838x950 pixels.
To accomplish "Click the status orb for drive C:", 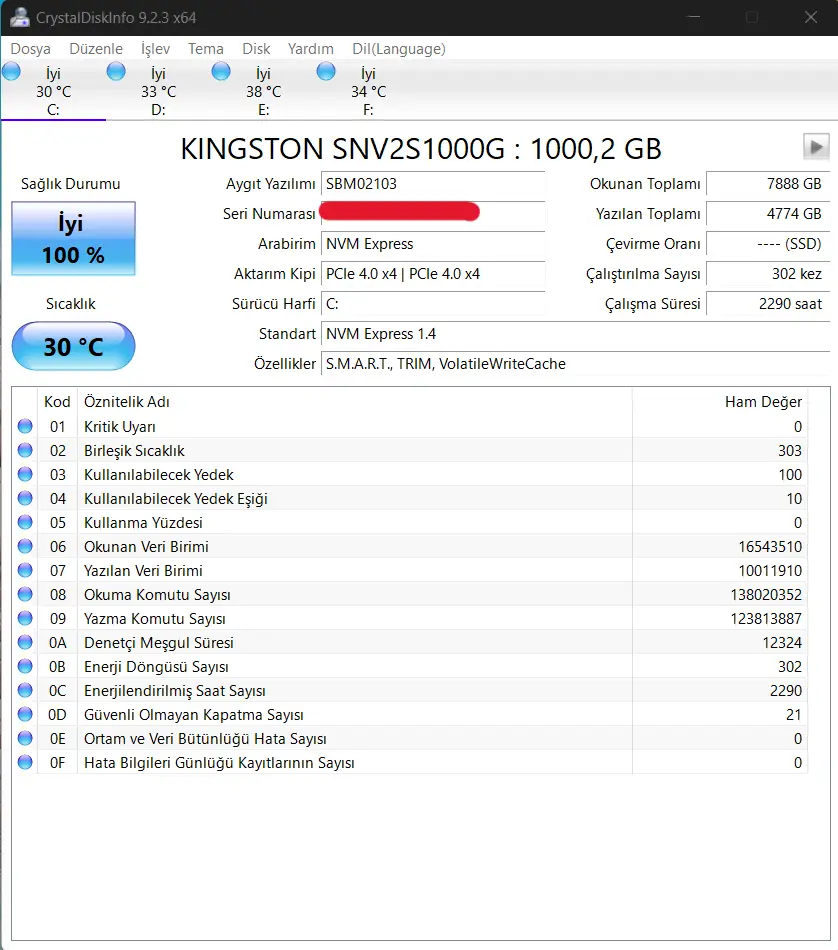I will pos(12,71).
